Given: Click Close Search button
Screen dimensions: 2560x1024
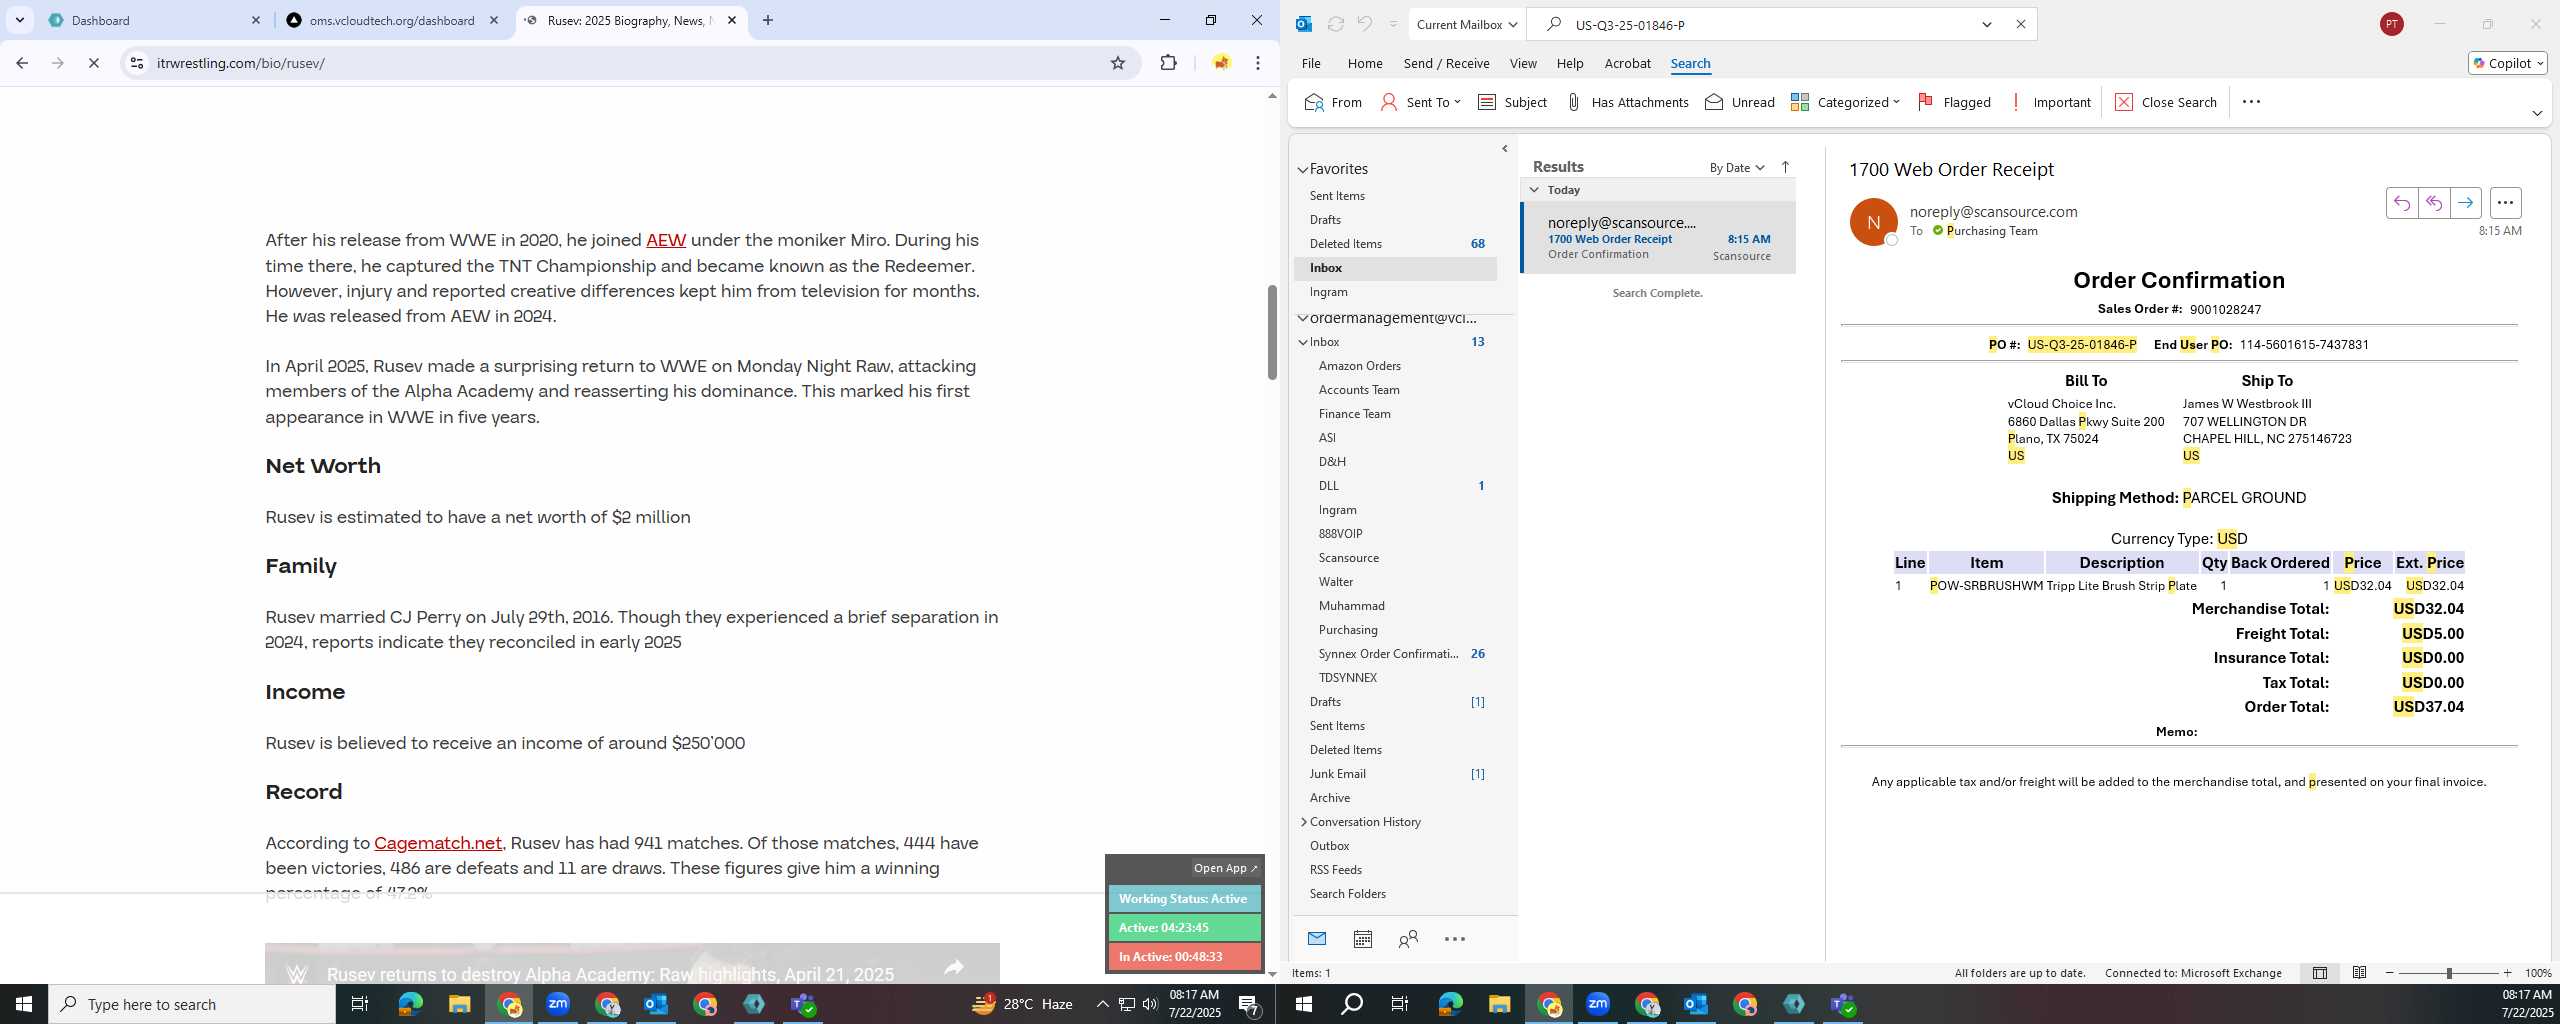Looking at the screenshot, I should point(2166,102).
